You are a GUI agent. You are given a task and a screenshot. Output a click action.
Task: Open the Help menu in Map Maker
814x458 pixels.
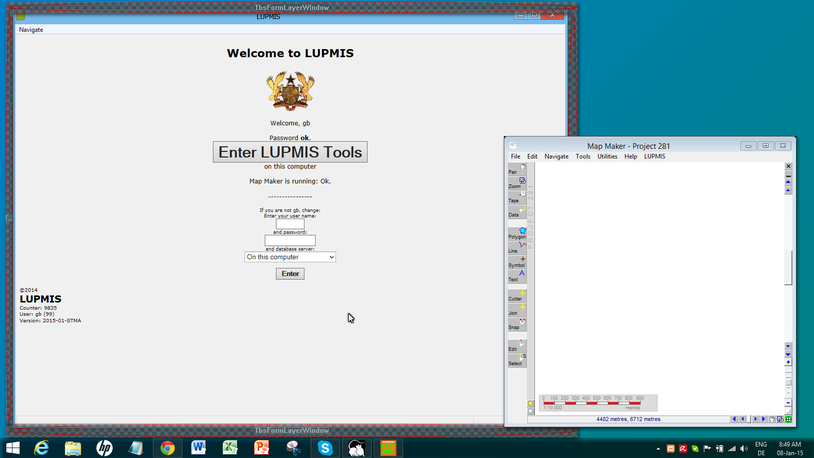pos(630,156)
